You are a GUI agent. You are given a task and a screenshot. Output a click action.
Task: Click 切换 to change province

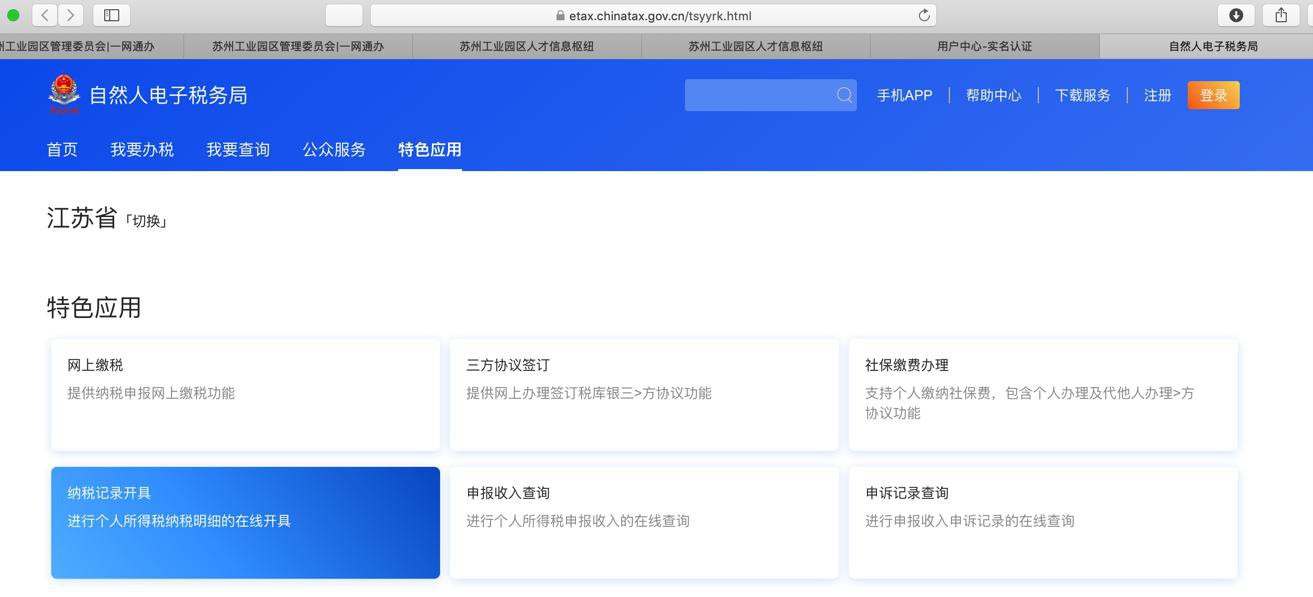click(146, 221)
